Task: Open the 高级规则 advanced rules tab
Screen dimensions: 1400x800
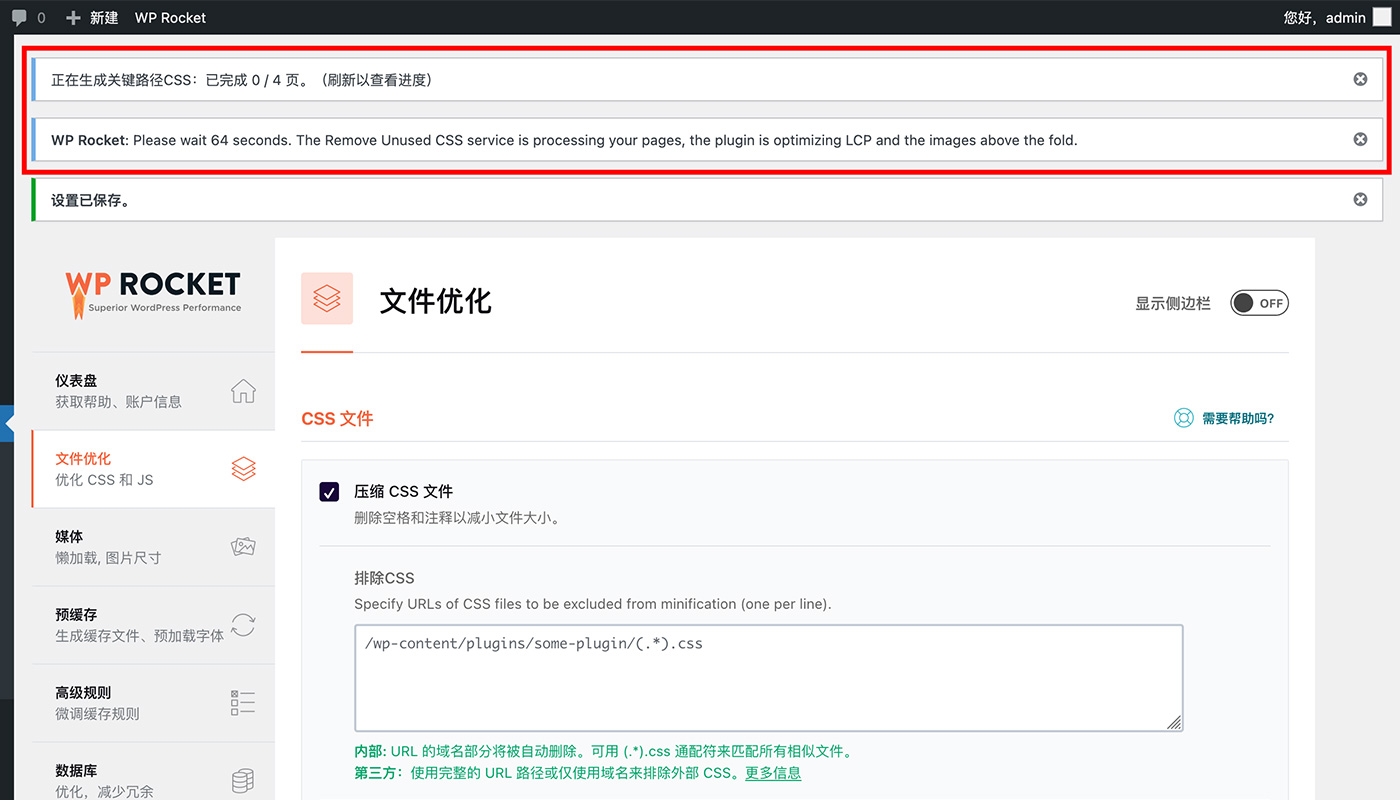Action: pyautogui.click(x=153, y=703)
